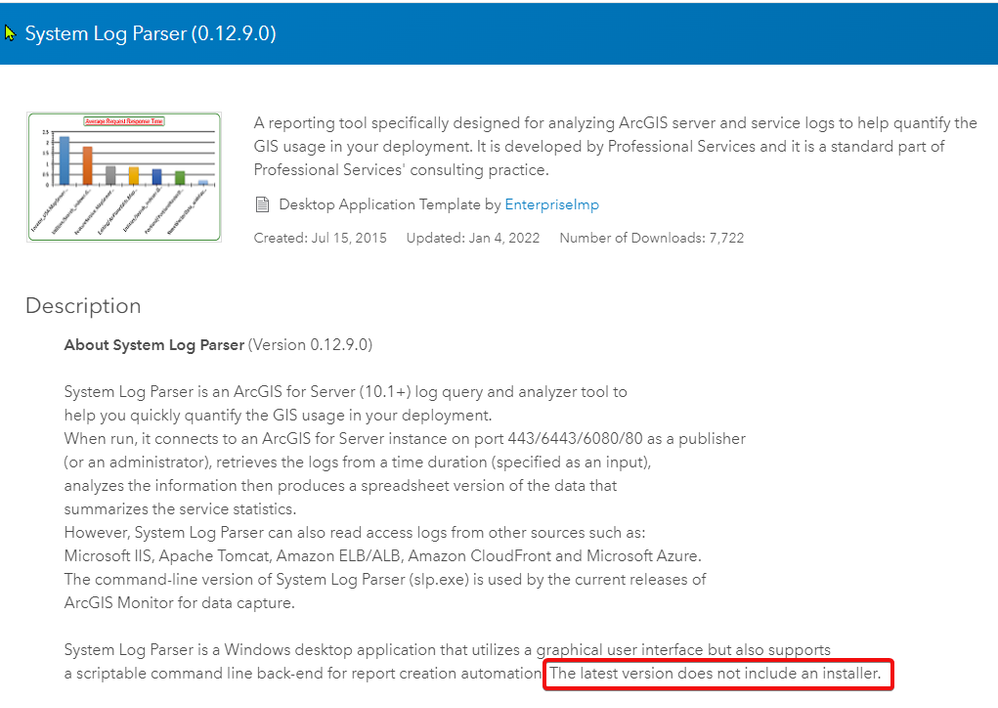Select the Description section heading
The height and width of the screenshot is (708, 998).
tap(83, 306)
